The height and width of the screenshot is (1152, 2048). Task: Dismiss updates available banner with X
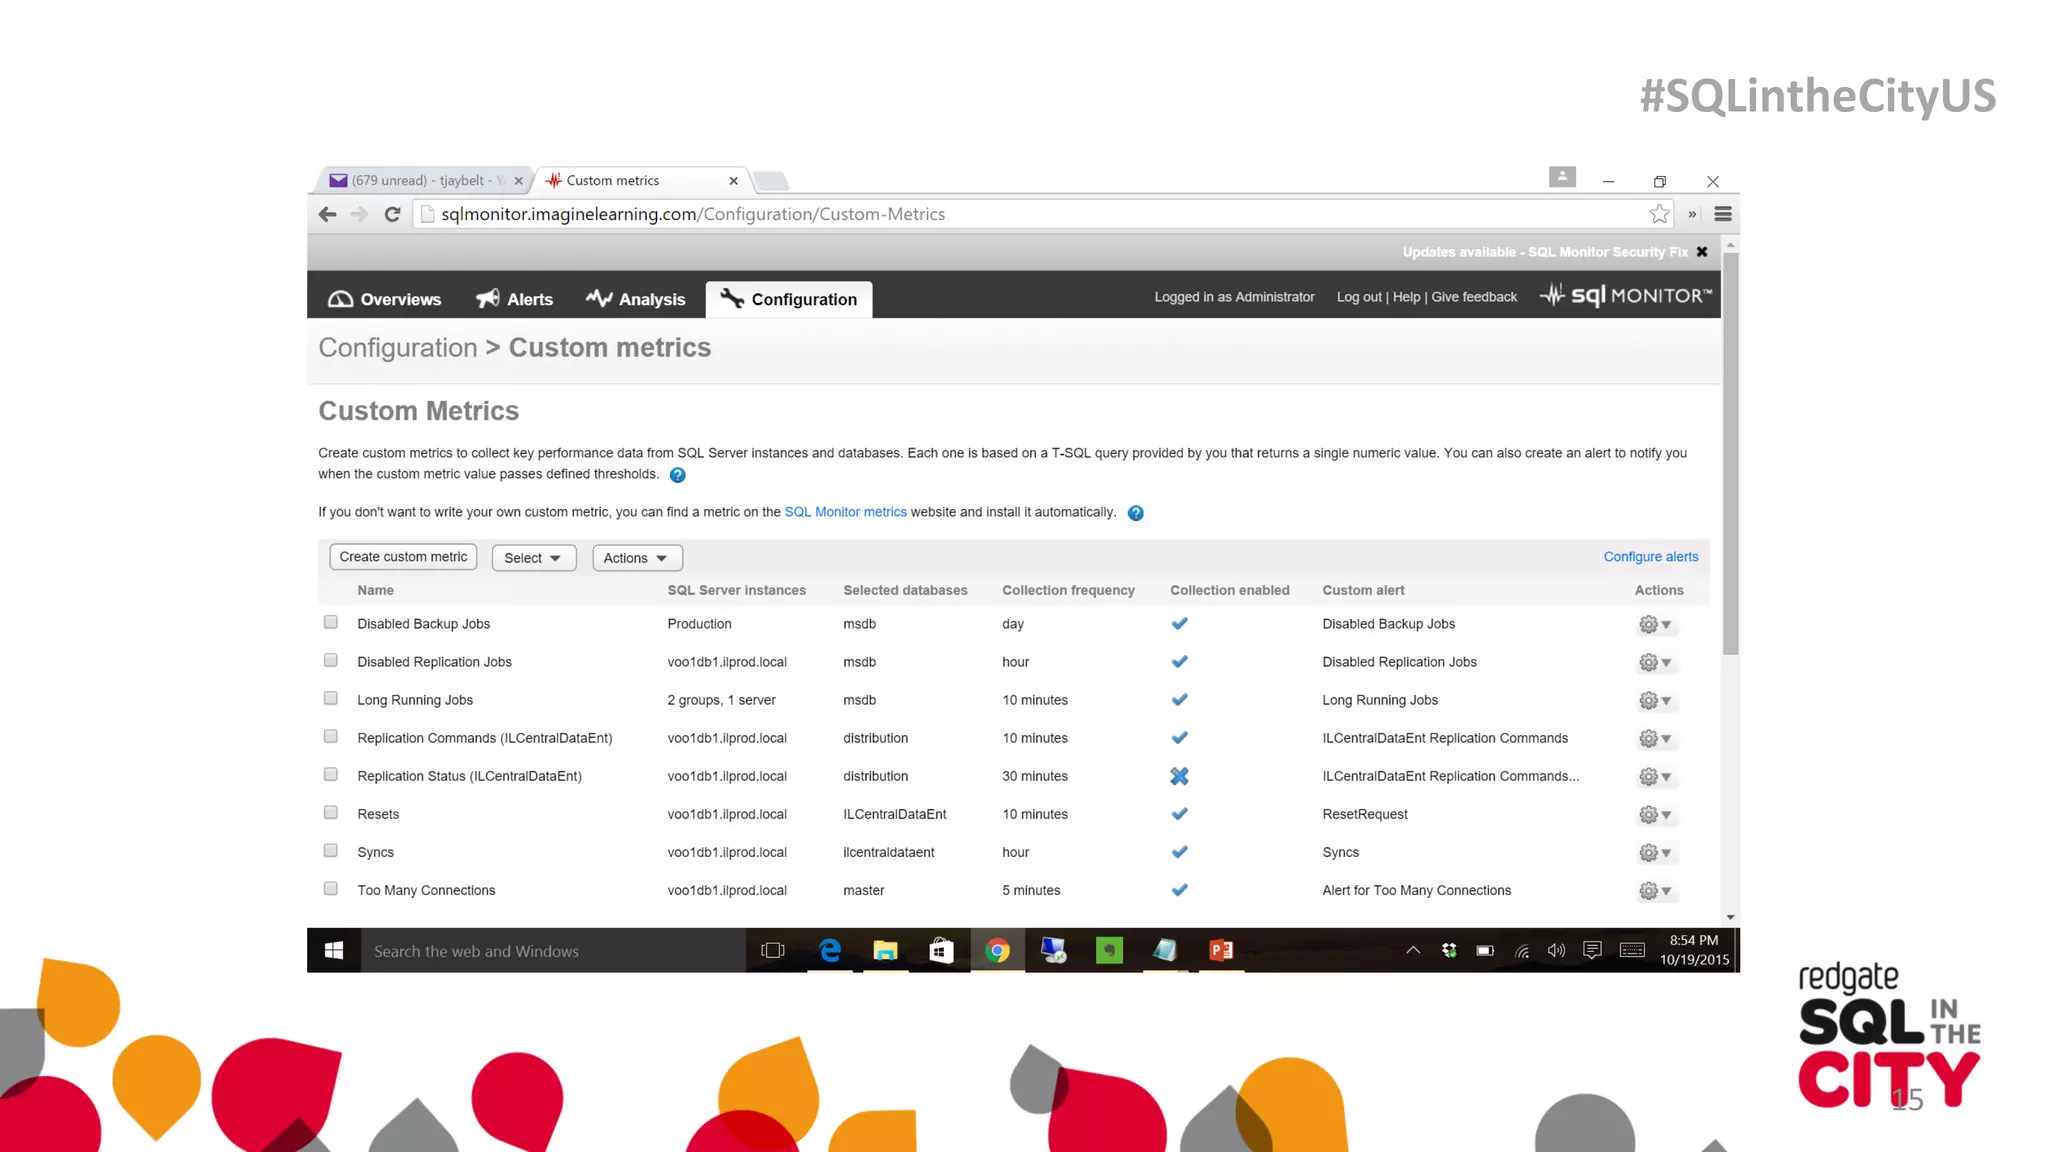(x=1702, y=252)
